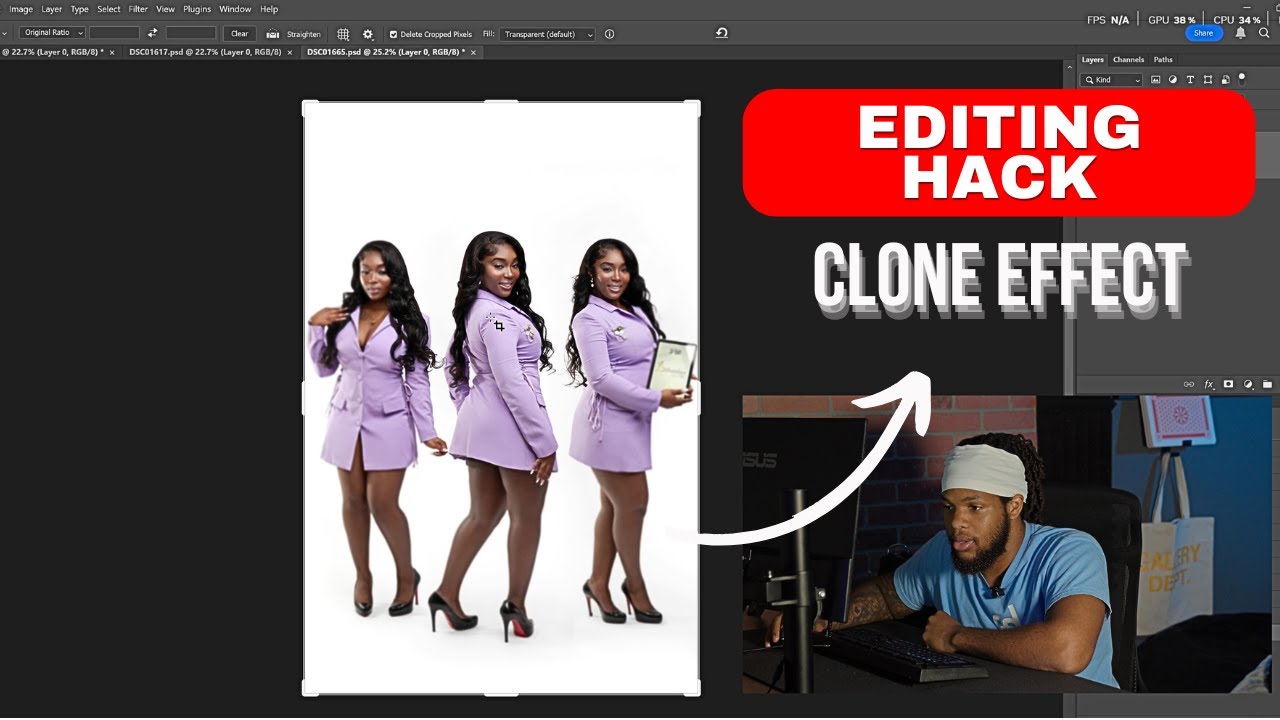Open the fx layer style menu
The image size is (1280, 720).
1209,384
